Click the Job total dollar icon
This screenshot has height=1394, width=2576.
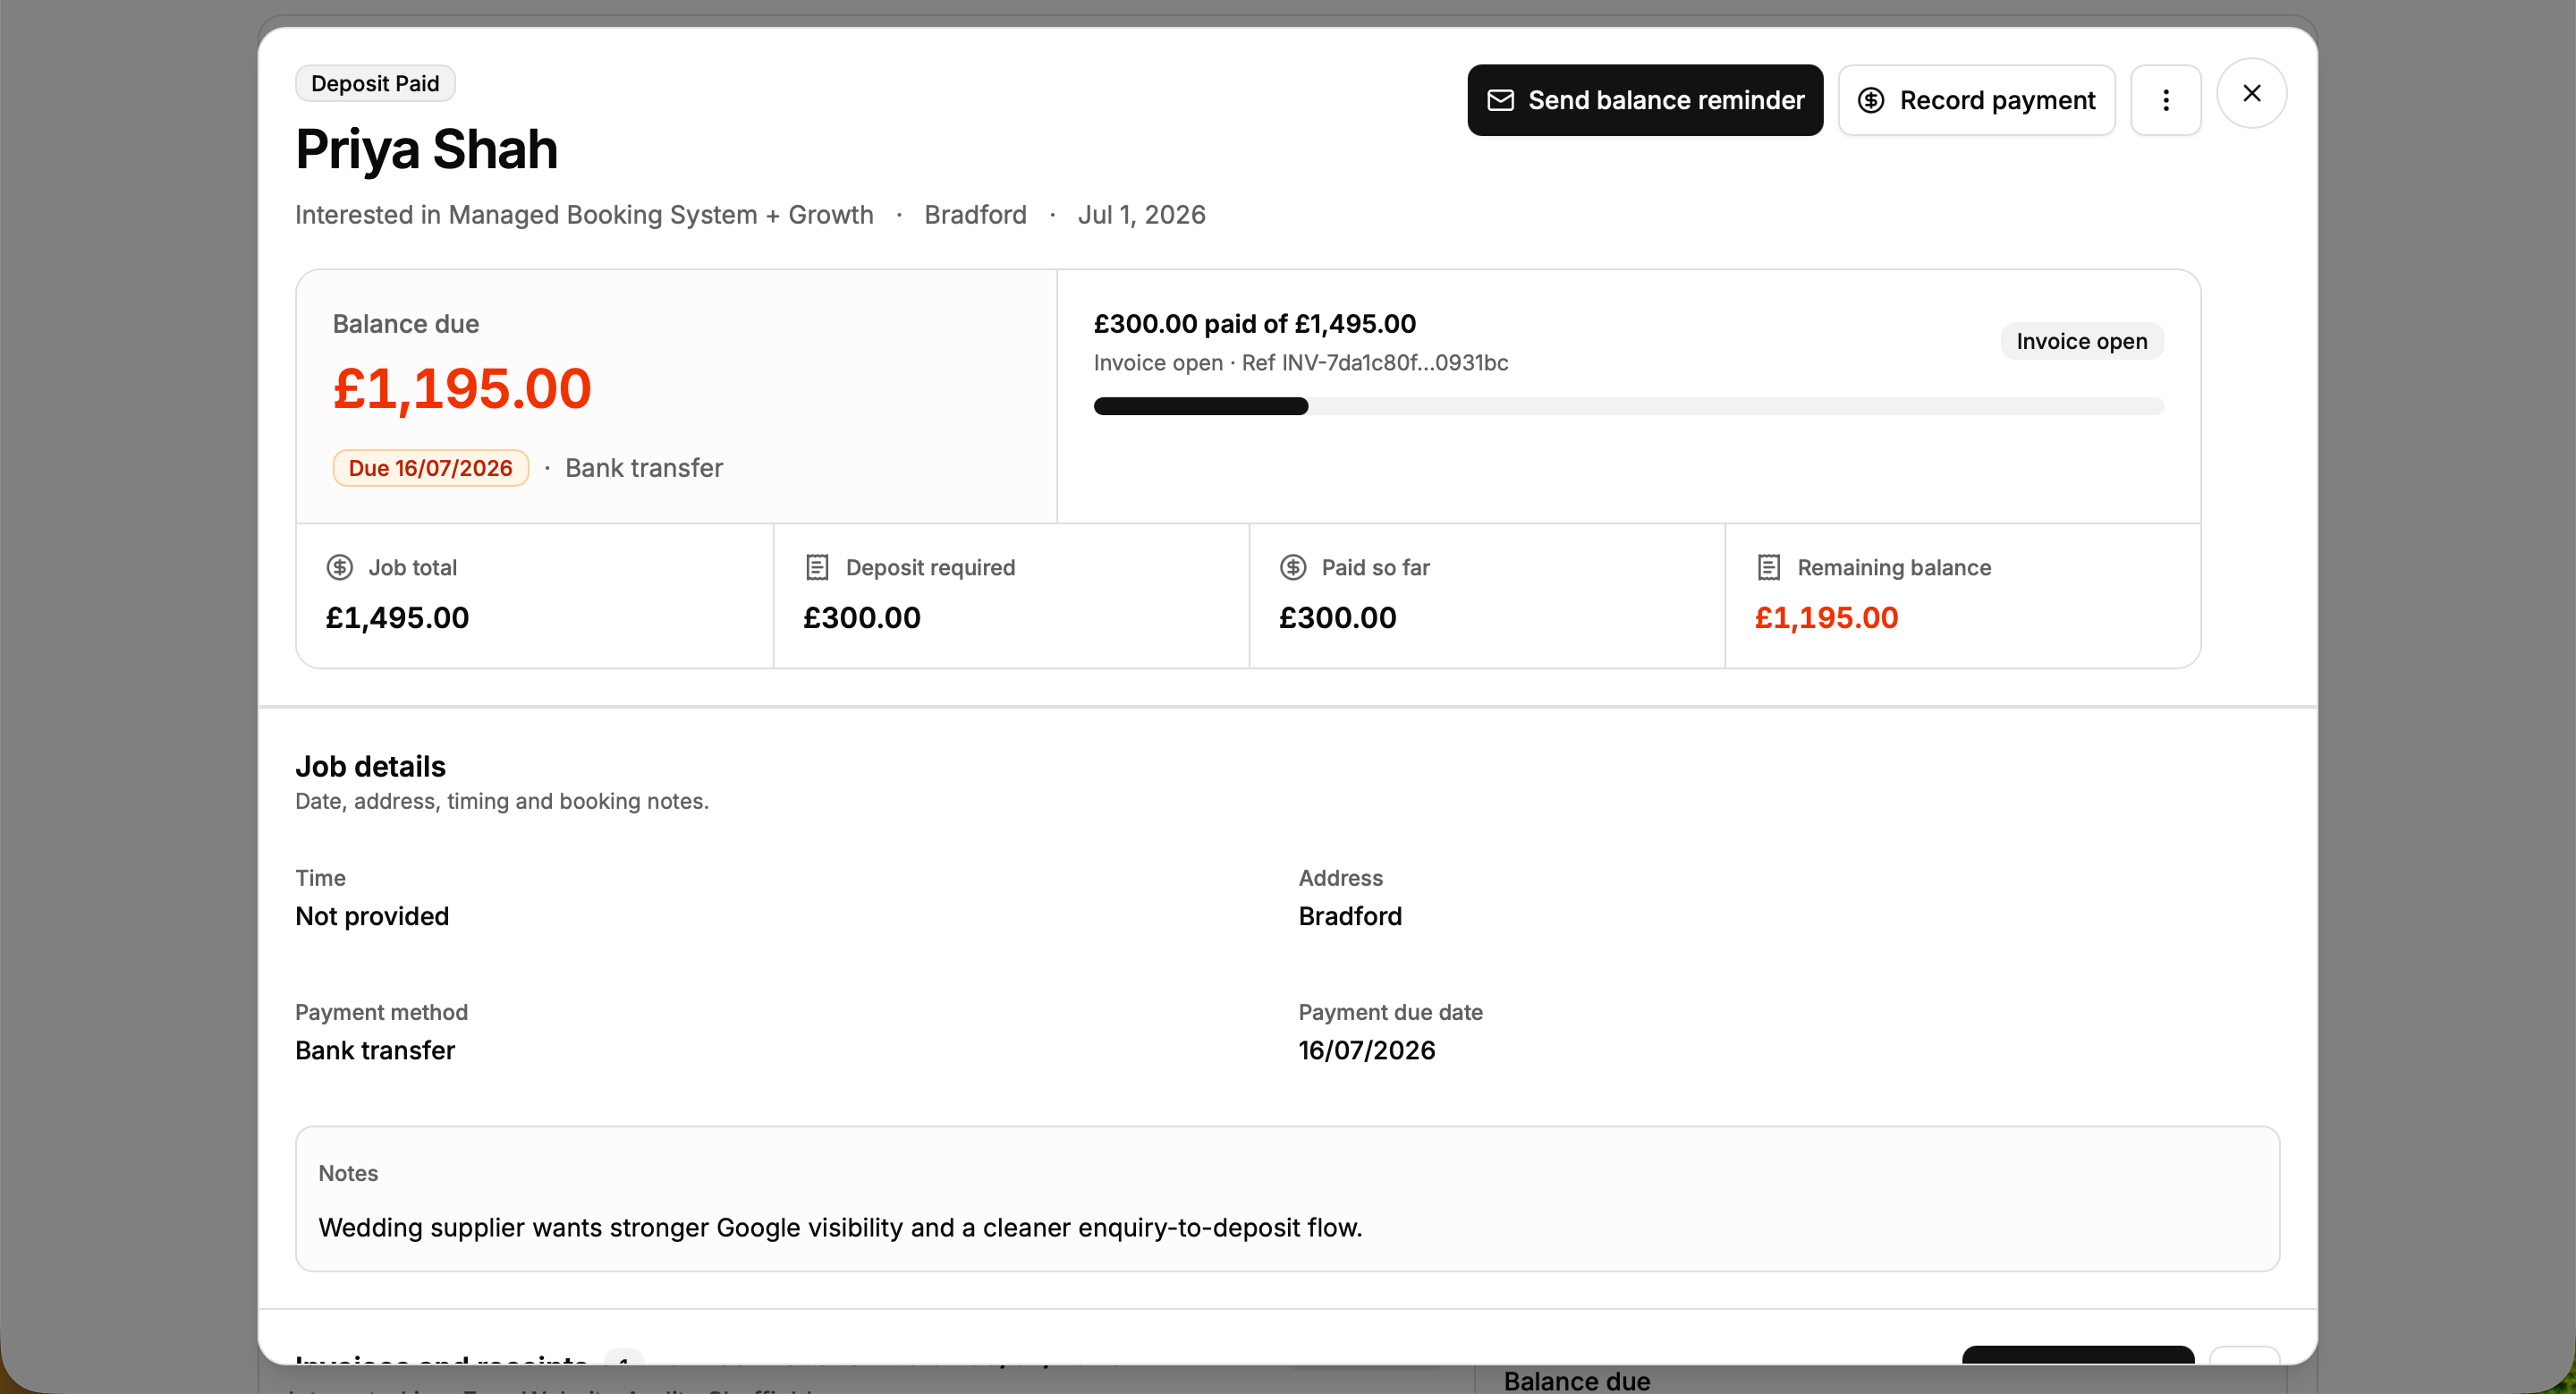(x=340, y=567)
